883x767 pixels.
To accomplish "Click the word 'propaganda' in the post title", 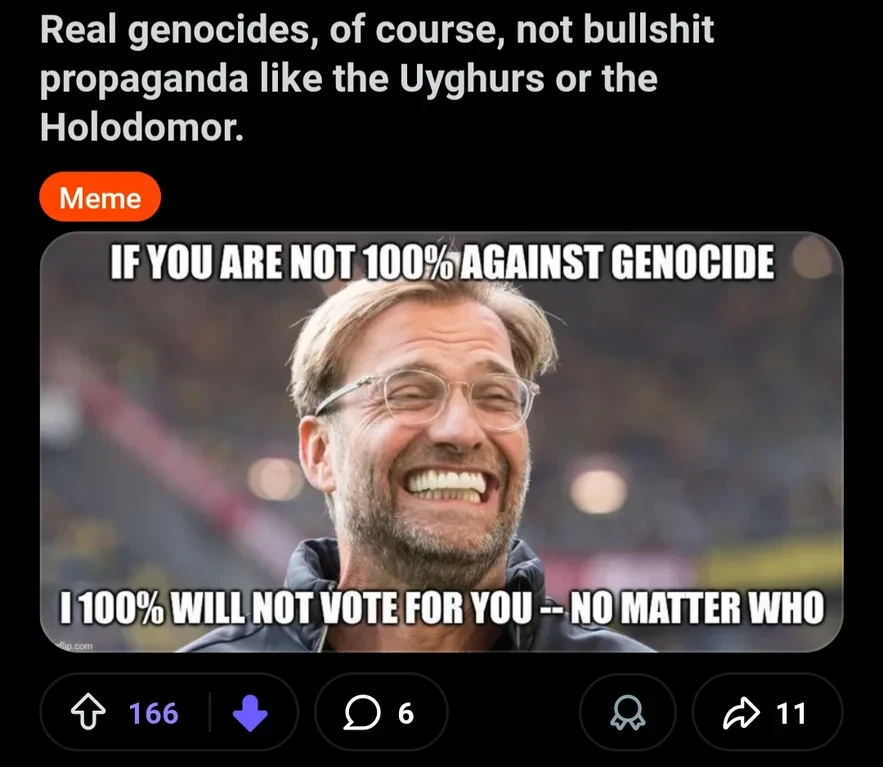I will click(x=144, y=79).
